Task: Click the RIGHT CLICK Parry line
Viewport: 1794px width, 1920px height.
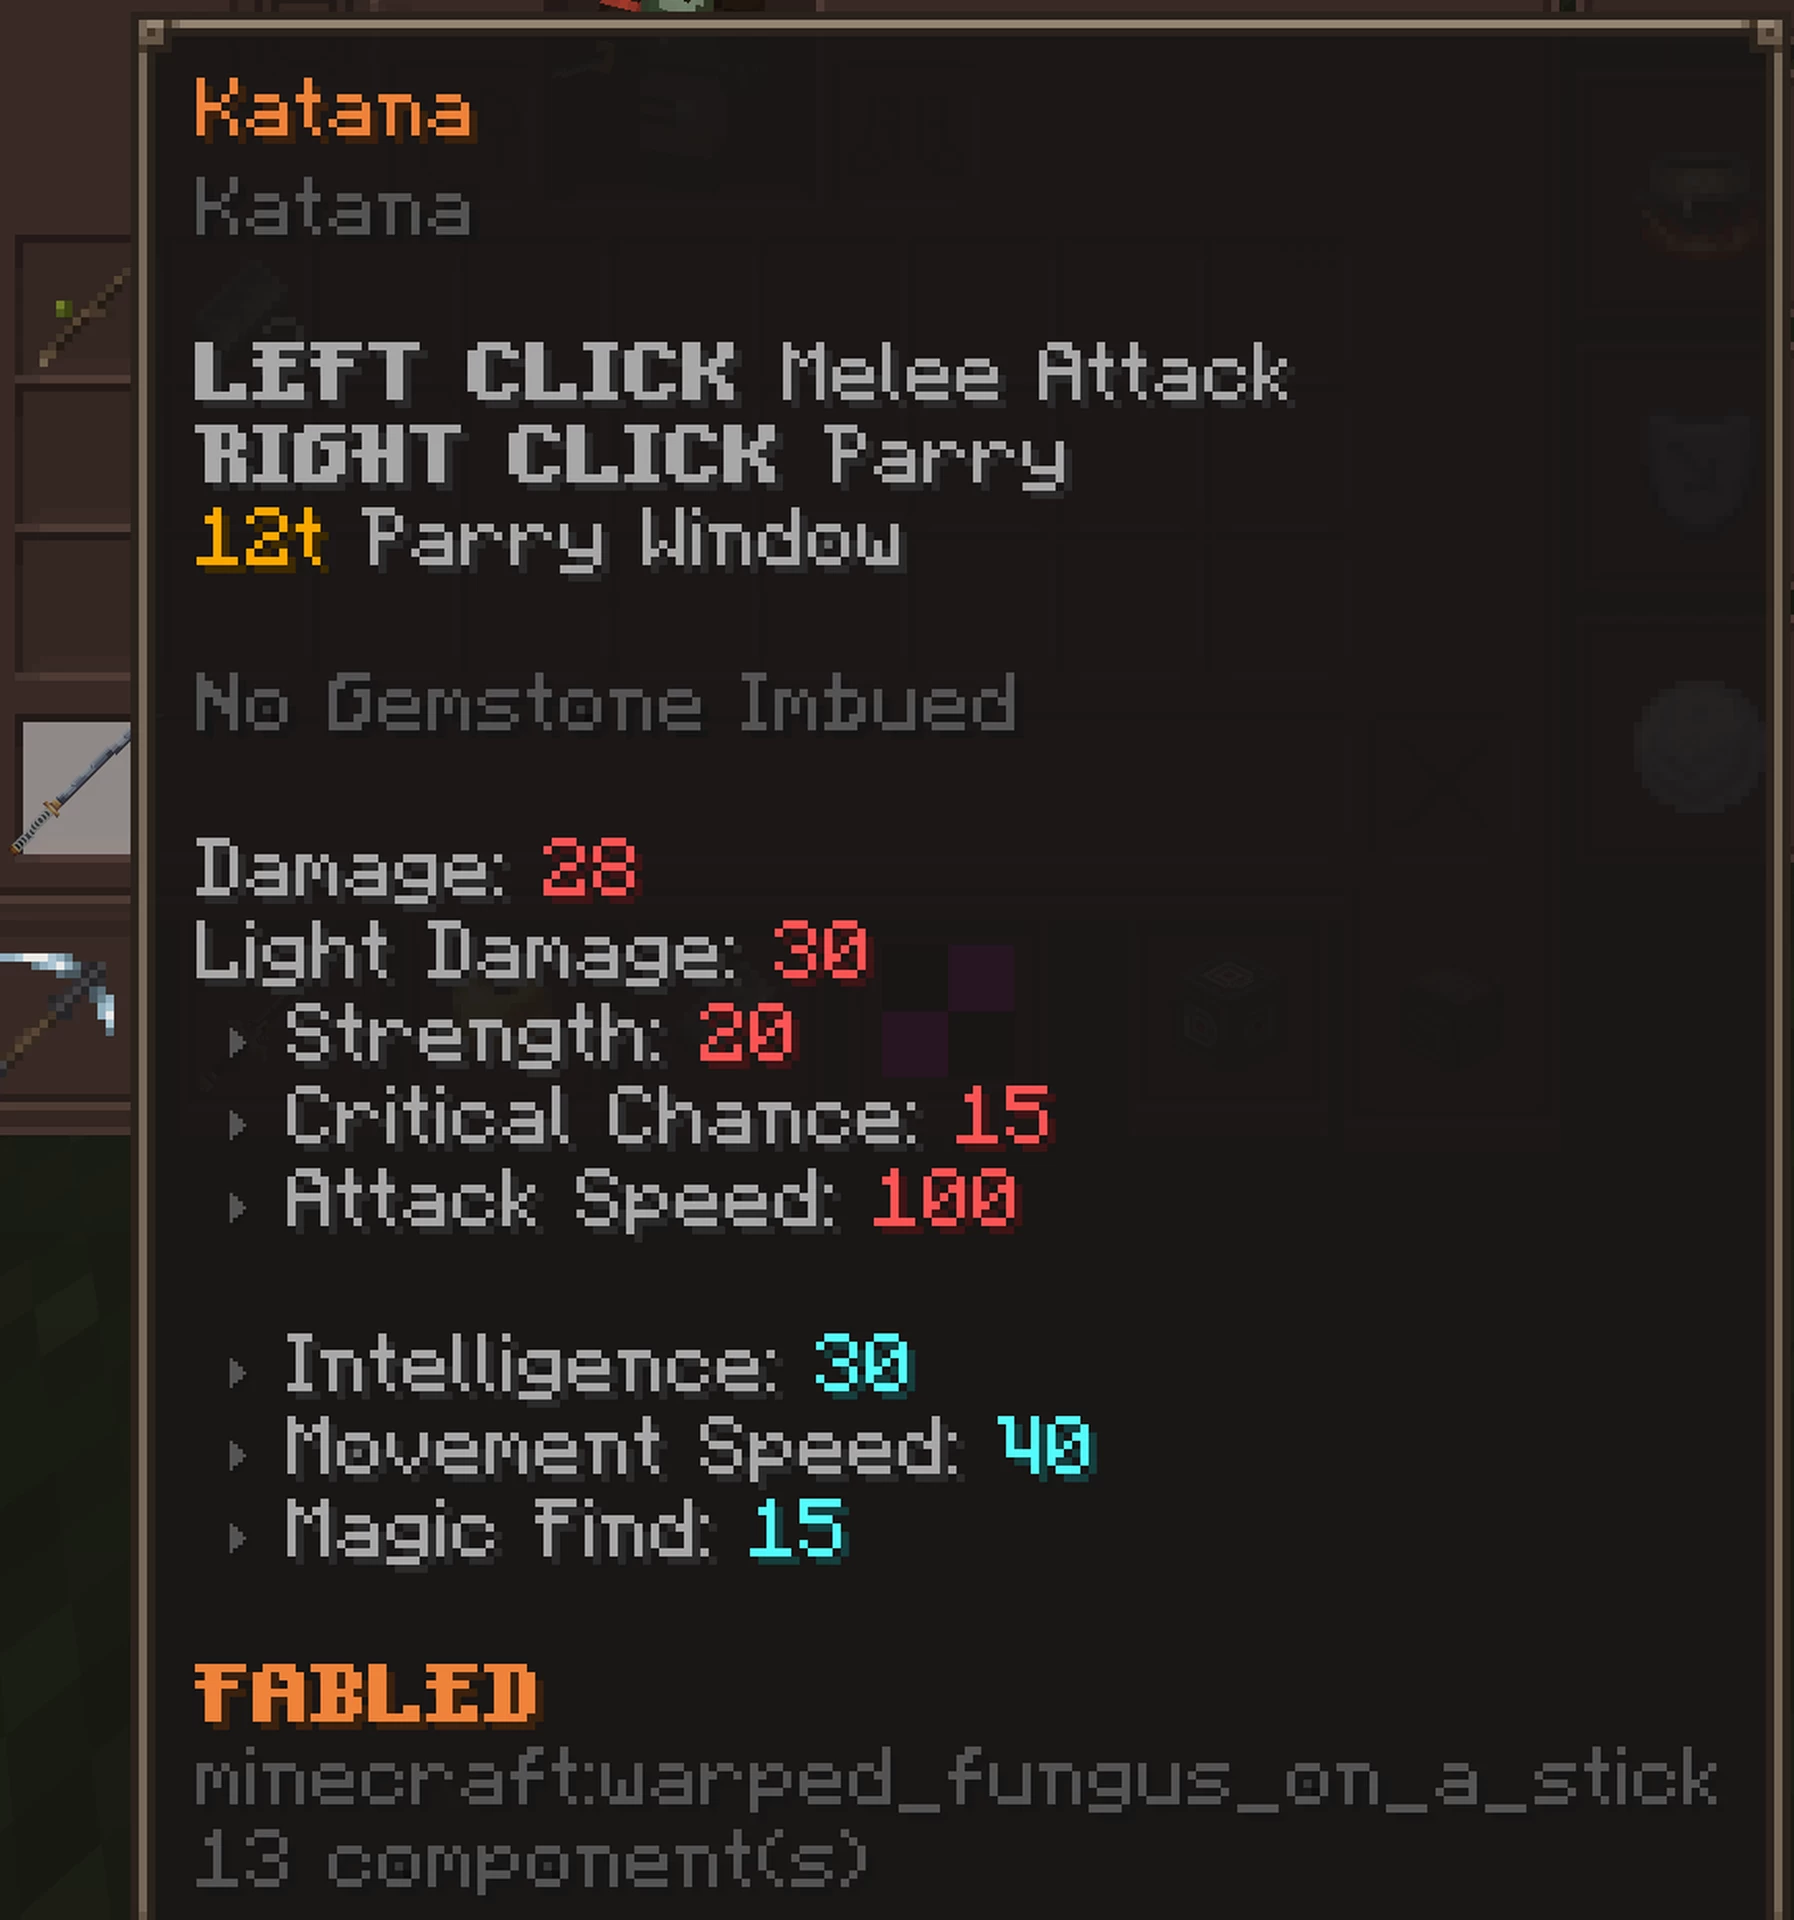Action: click(x=632, y=457)
